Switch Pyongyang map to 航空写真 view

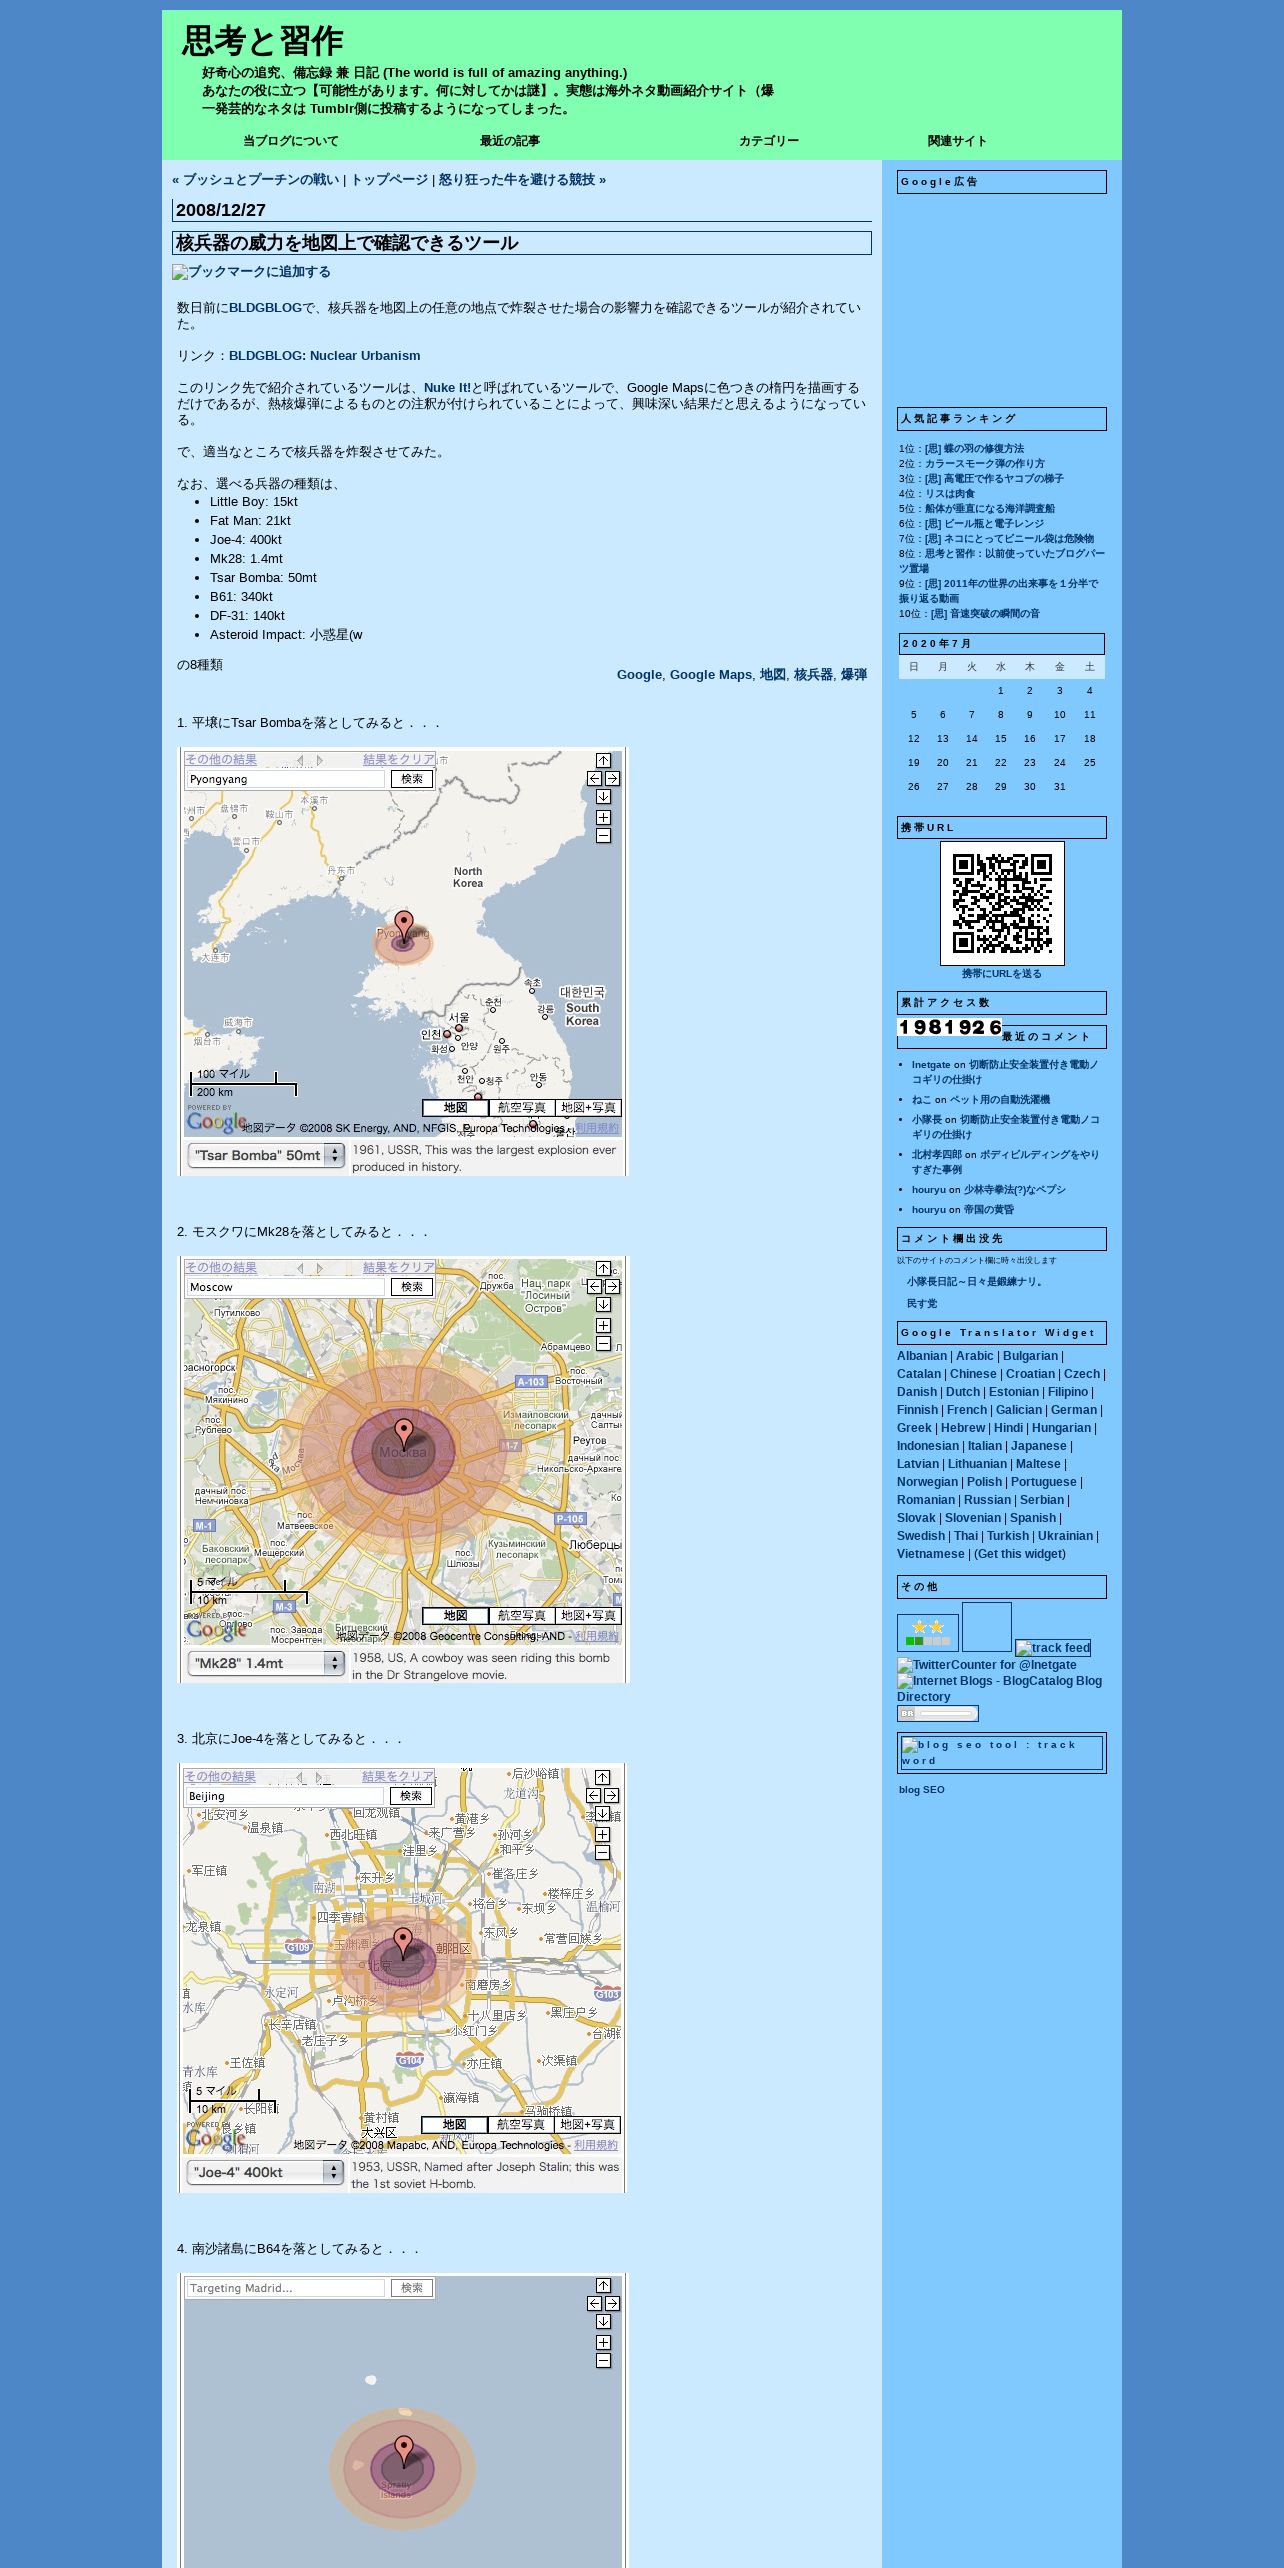pos(521,1108)
